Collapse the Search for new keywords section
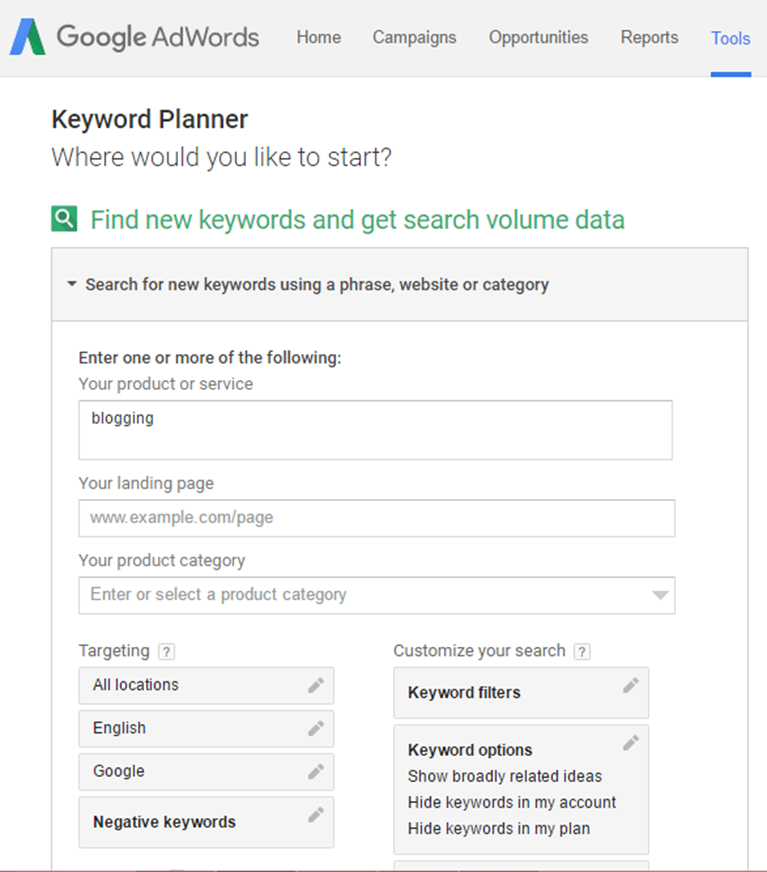Image resolution: width=767 pixels, height=872 pixels. pos(72,284)
